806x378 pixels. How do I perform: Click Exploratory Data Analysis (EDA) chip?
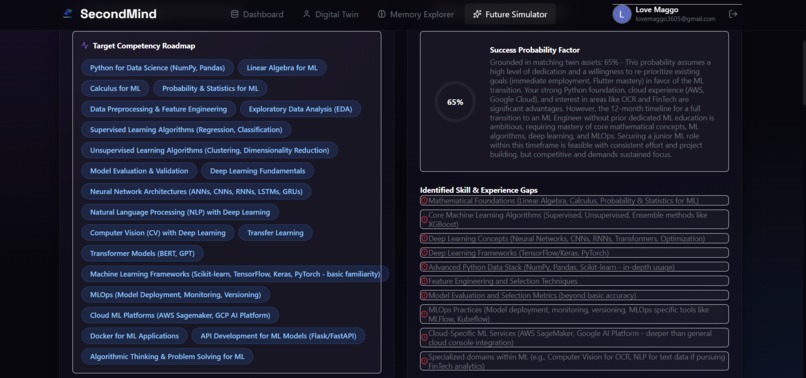pos(300,109)
